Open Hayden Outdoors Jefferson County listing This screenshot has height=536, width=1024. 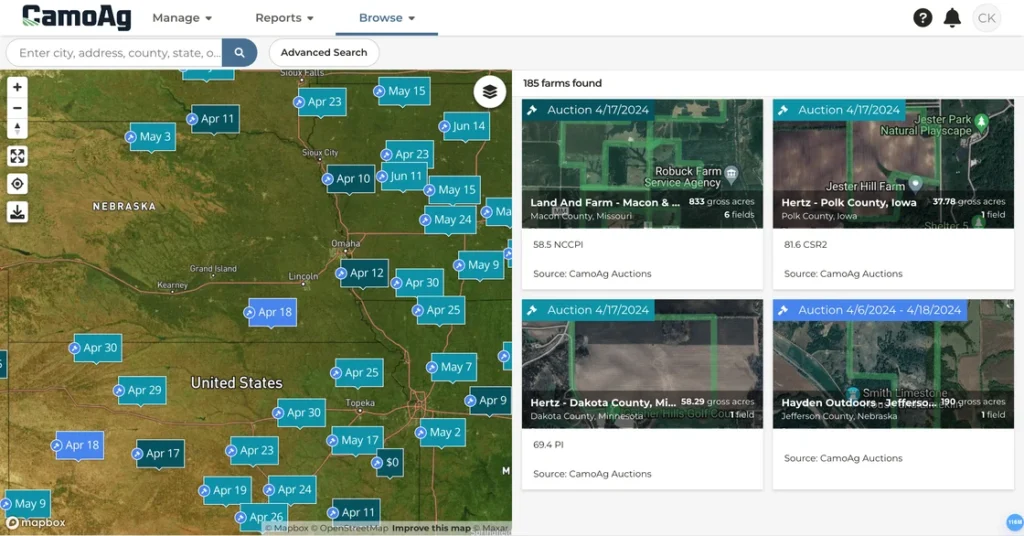[x=893, y=394]
